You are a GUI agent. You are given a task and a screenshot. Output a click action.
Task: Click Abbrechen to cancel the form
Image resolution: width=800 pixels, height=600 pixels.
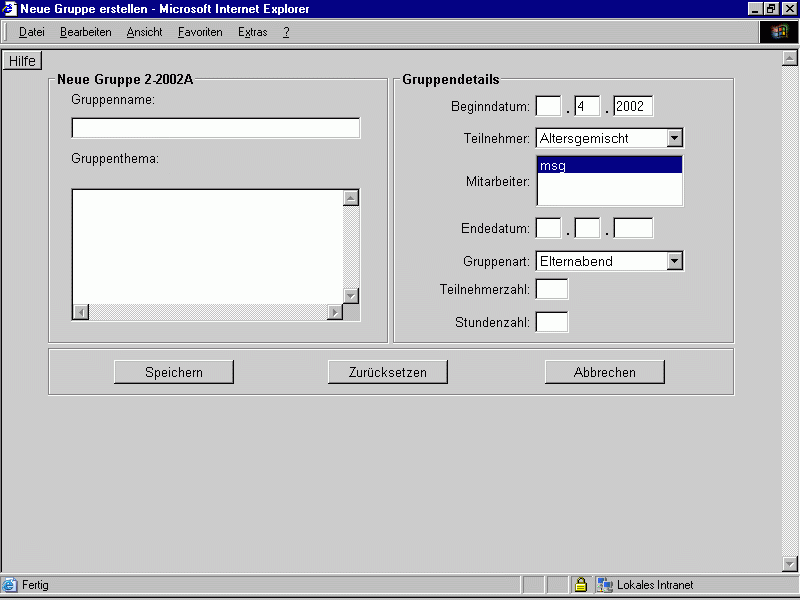click(x=604, y=372)
